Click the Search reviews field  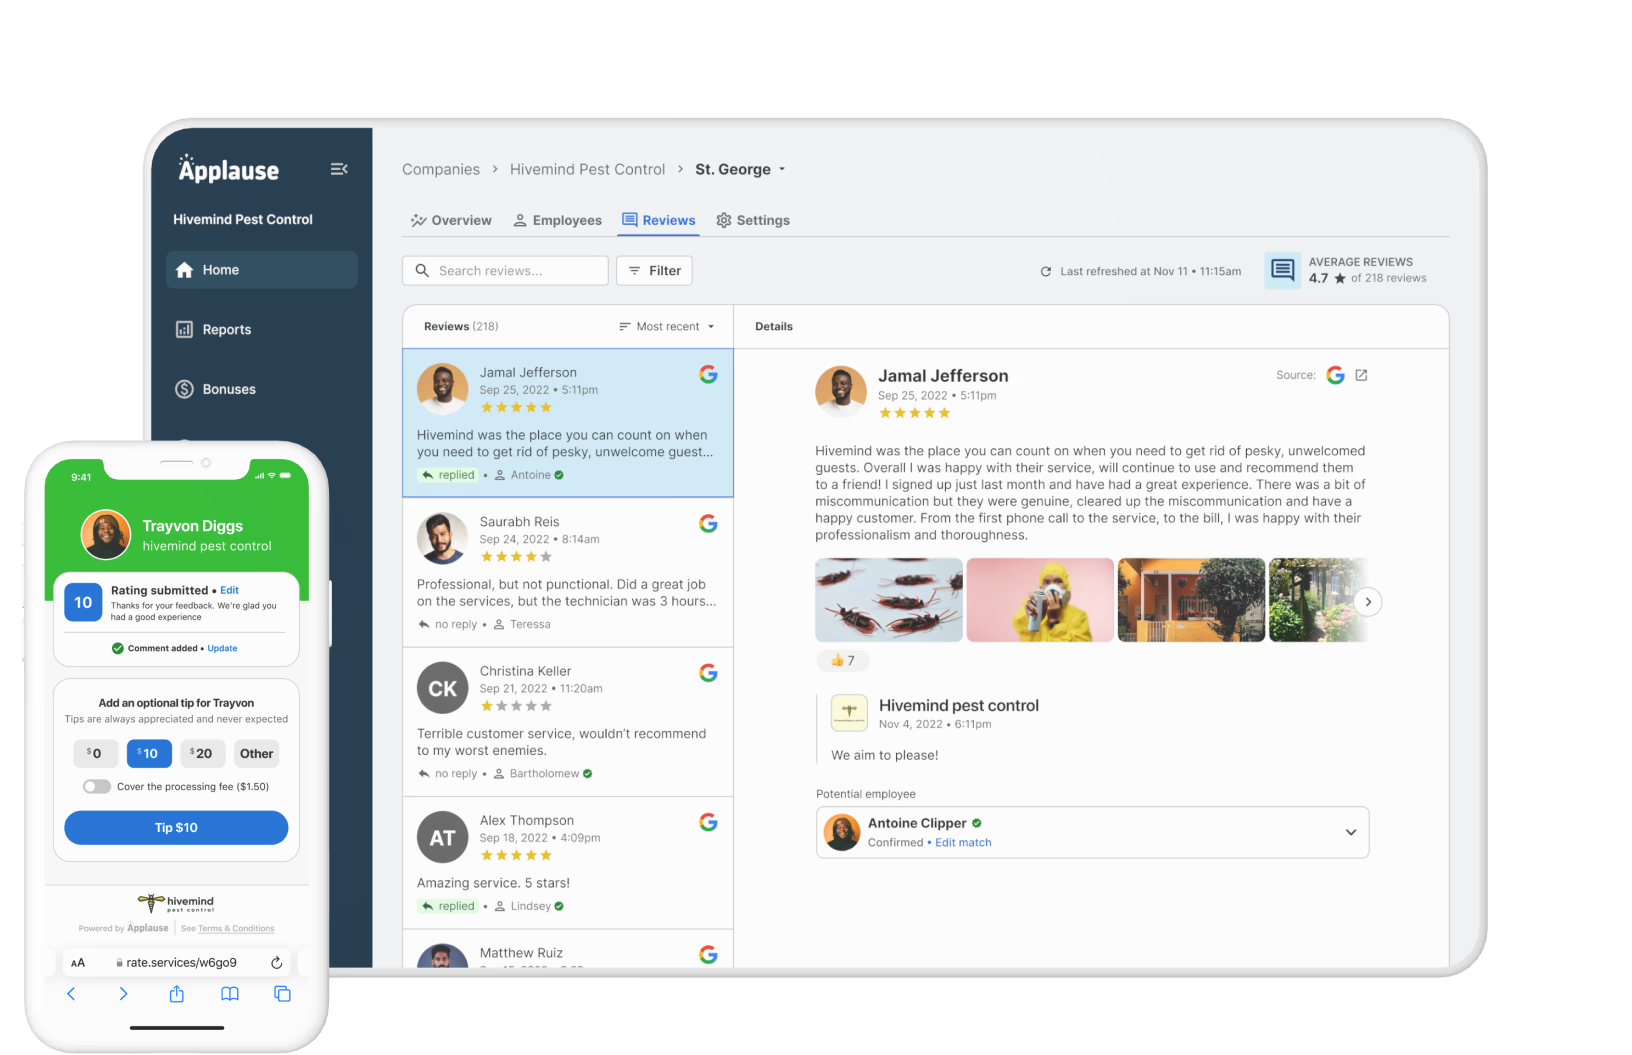(x=505, y=271)
